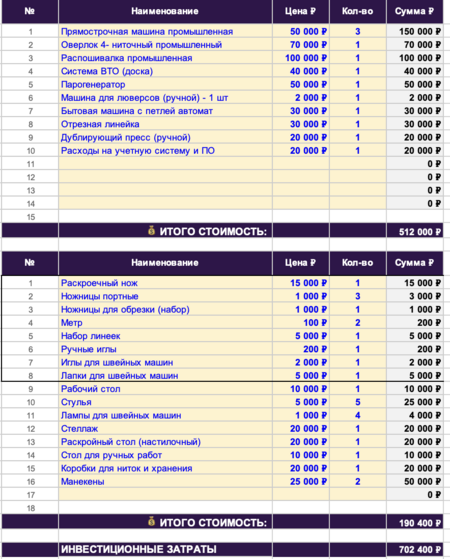This screenshot has width=450, height=559.
Task: Click 'ИТОГО СТОИМОСТЬ:' label in 512 000 ₽ row
Action: pyautogui.click(x=213, y=232)
